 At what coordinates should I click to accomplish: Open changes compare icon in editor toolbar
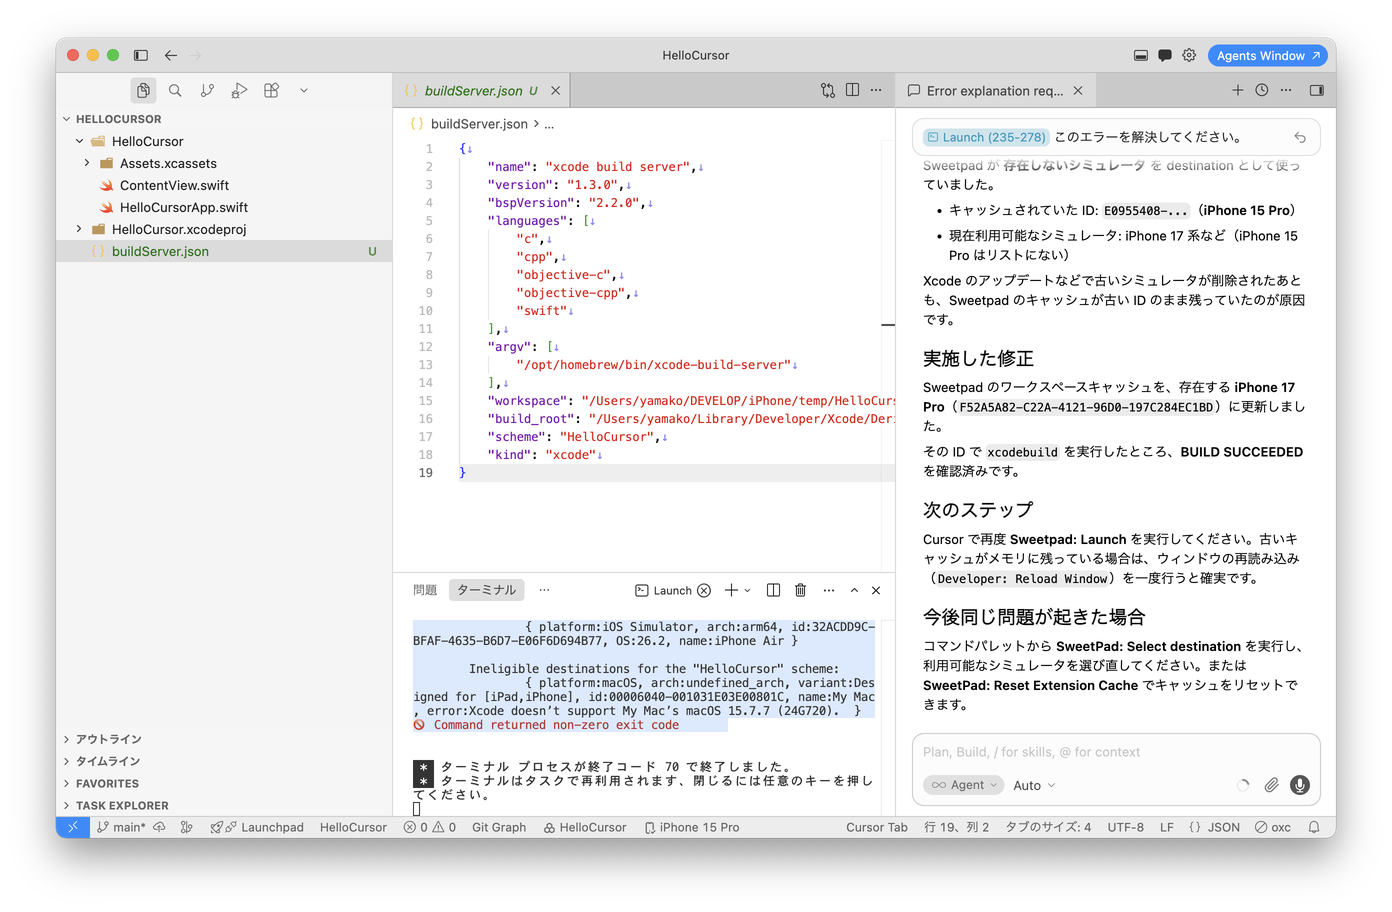(828, 90)
